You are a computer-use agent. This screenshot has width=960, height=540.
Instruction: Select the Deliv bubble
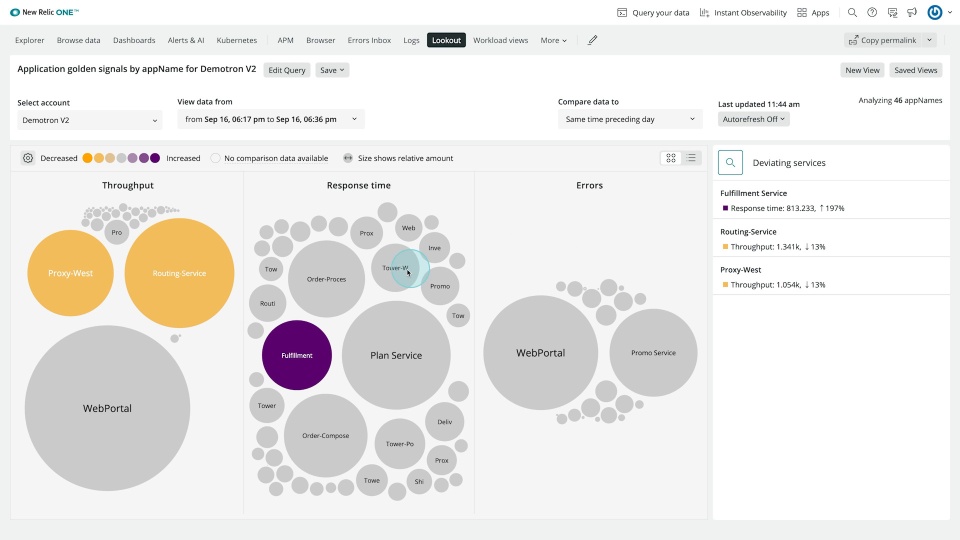click(x=444, y=422)
